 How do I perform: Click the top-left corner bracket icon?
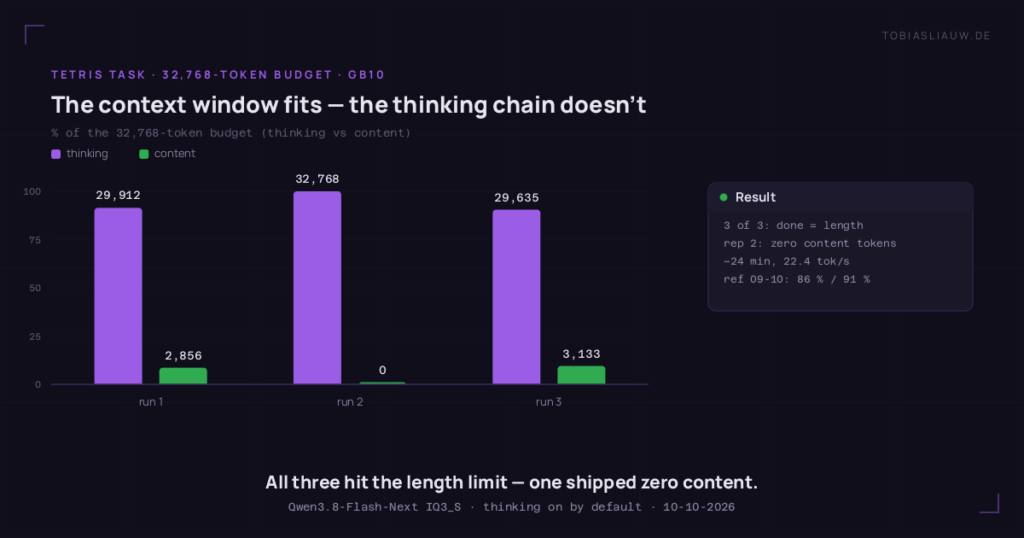click(x=34, y=34)
